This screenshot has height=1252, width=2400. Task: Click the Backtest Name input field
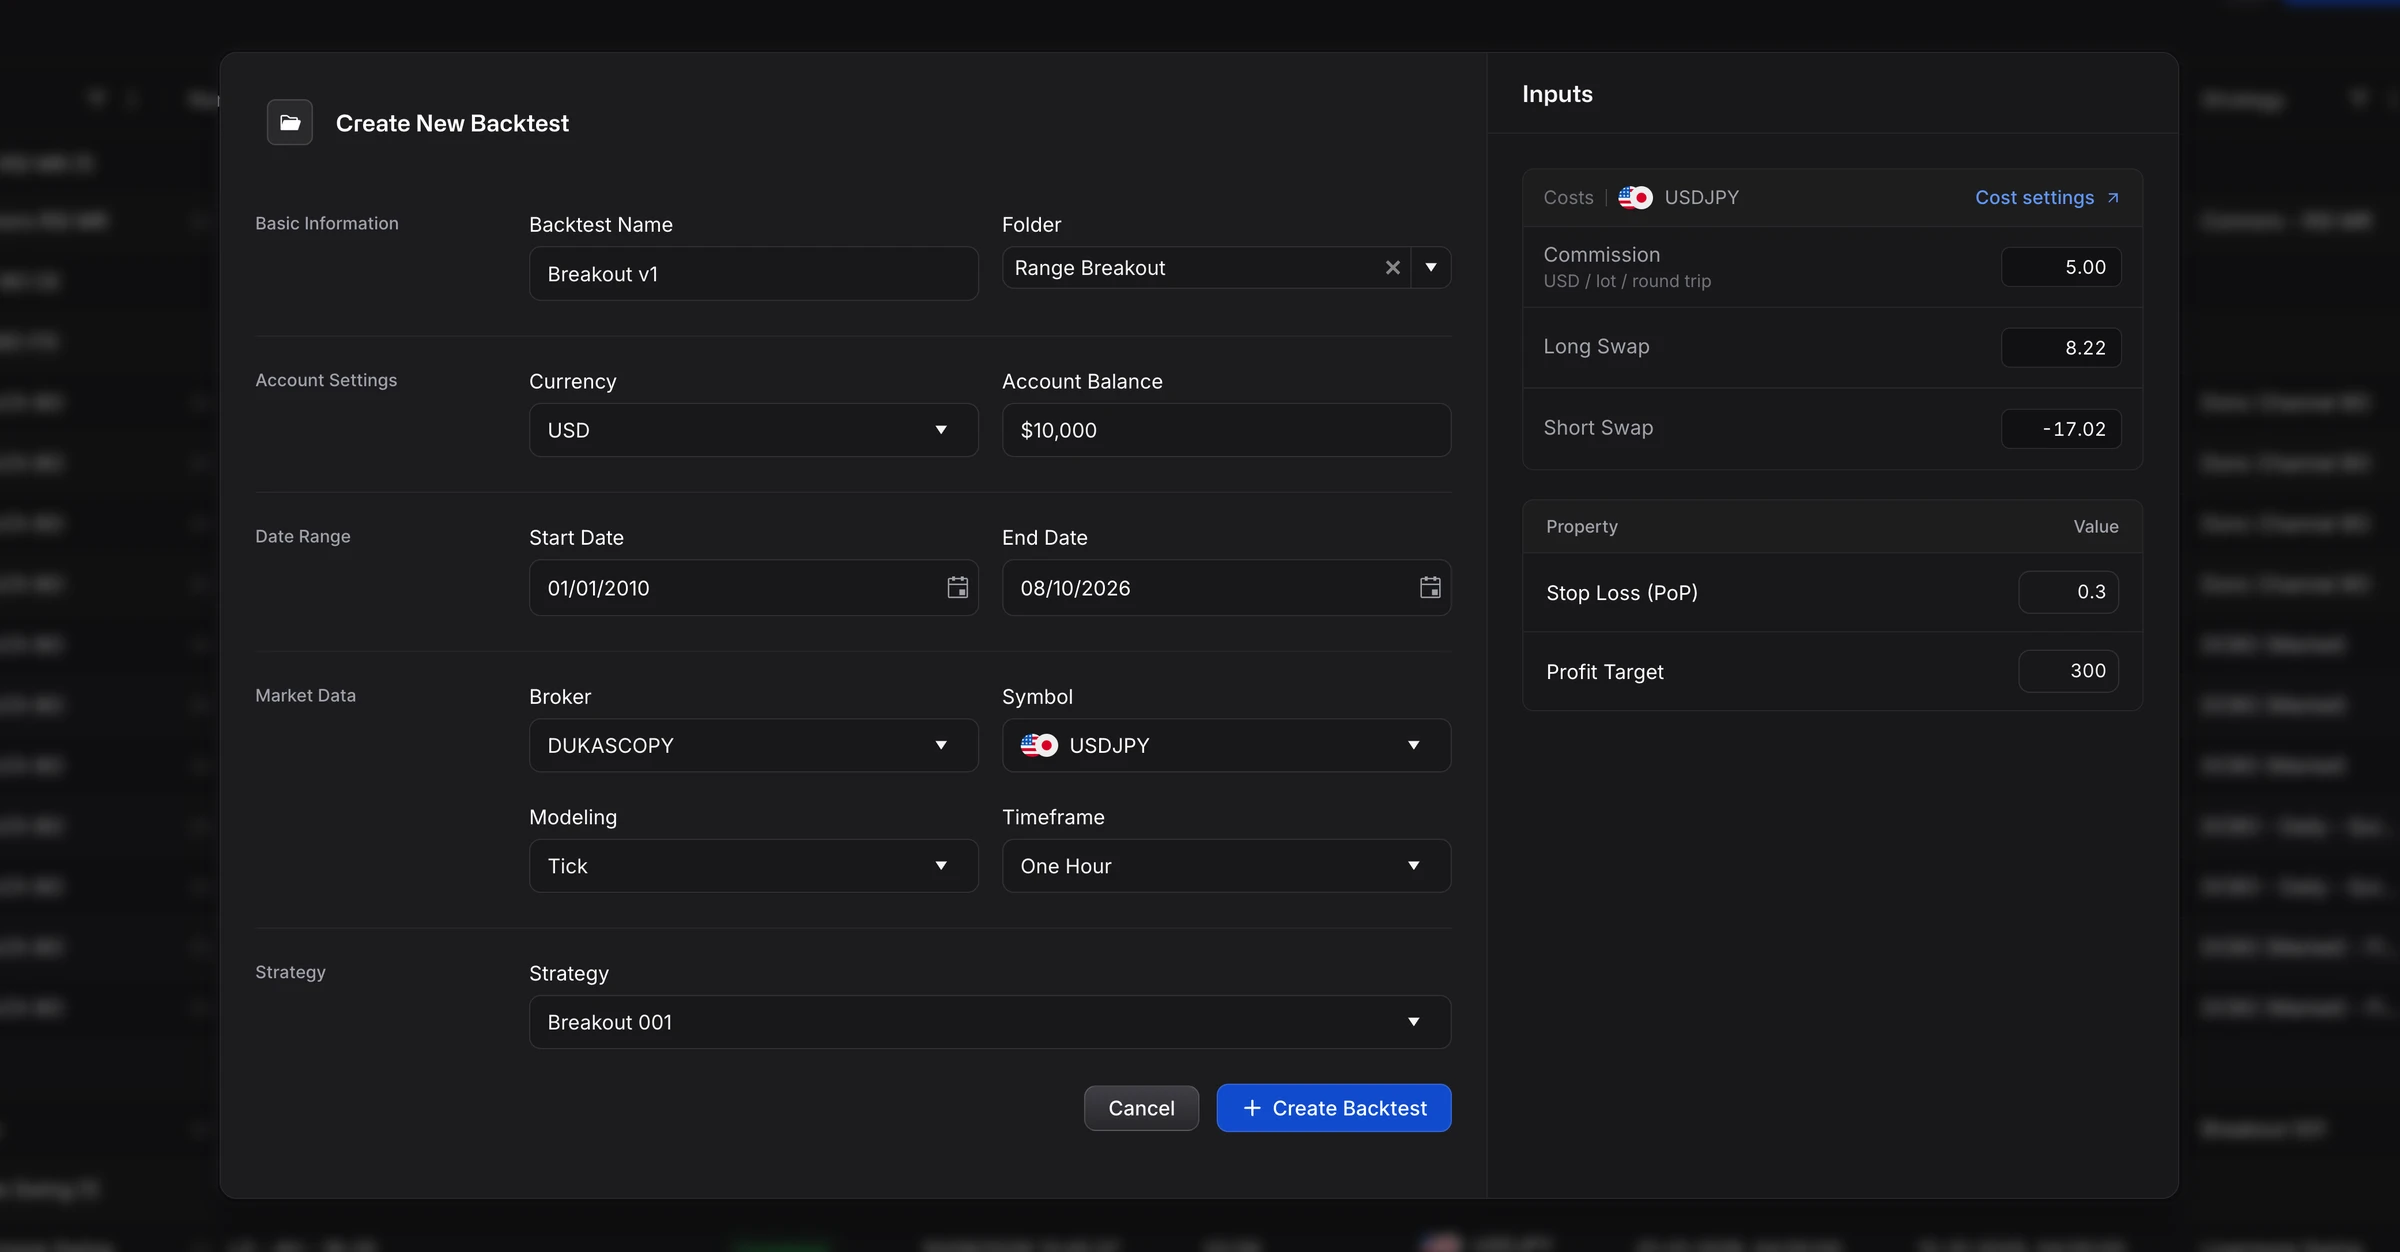753,273
